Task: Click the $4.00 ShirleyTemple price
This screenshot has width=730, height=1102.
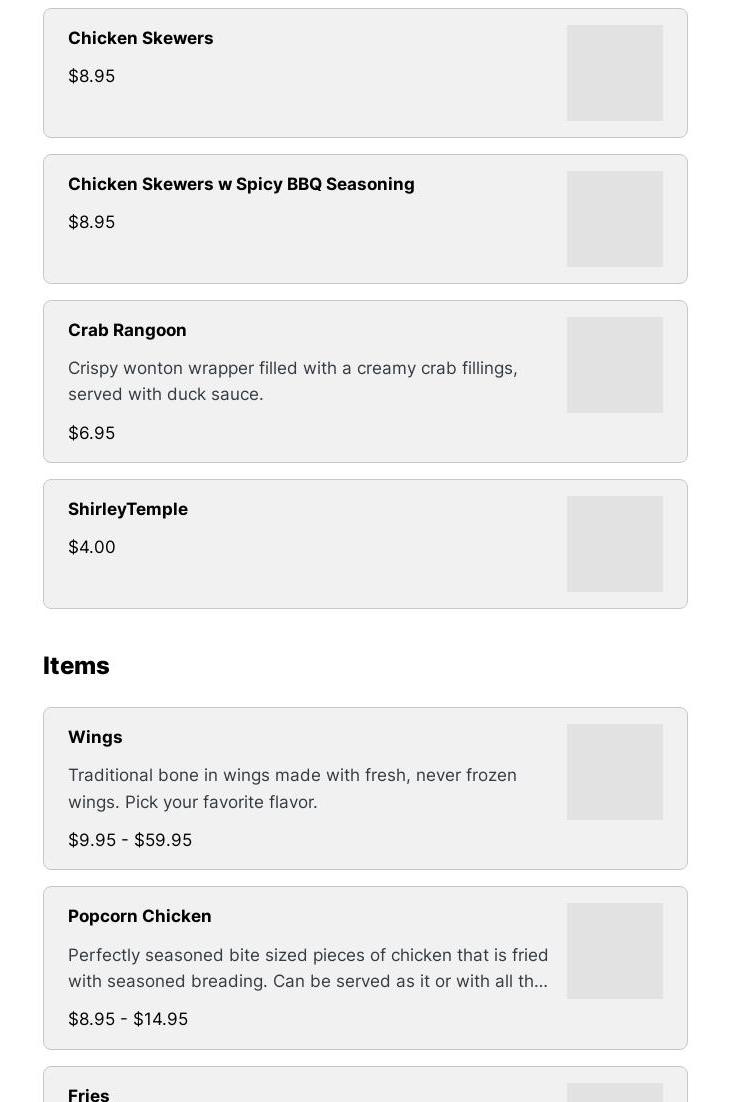Action: pos(91,547)
